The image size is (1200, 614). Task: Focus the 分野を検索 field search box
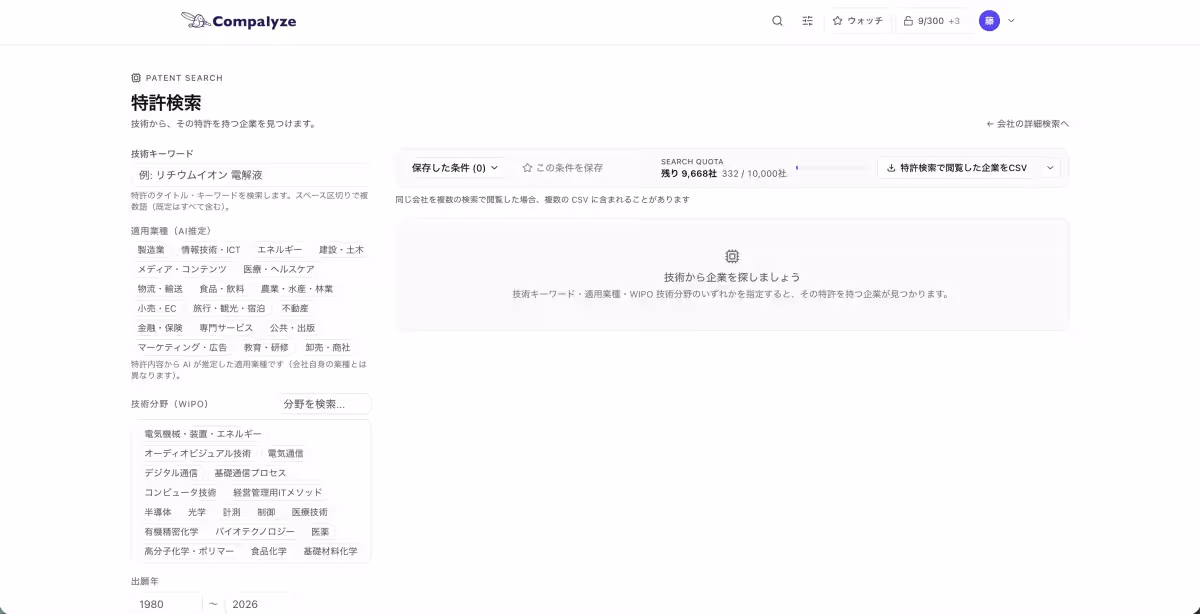pos(323,404)
